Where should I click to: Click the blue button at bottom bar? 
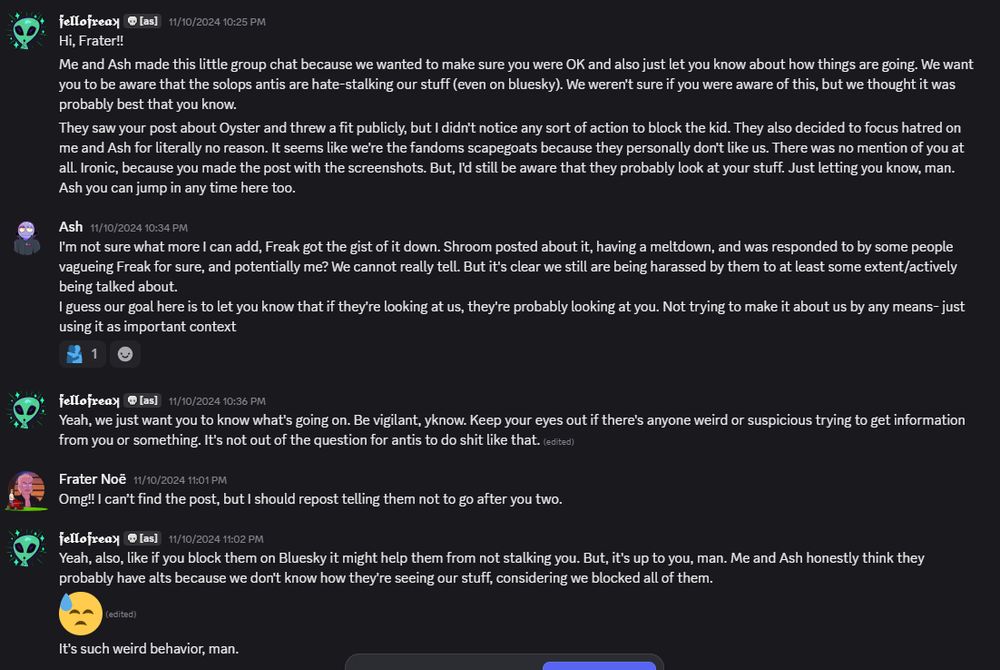pyautogui.click(x=599, y=666)
